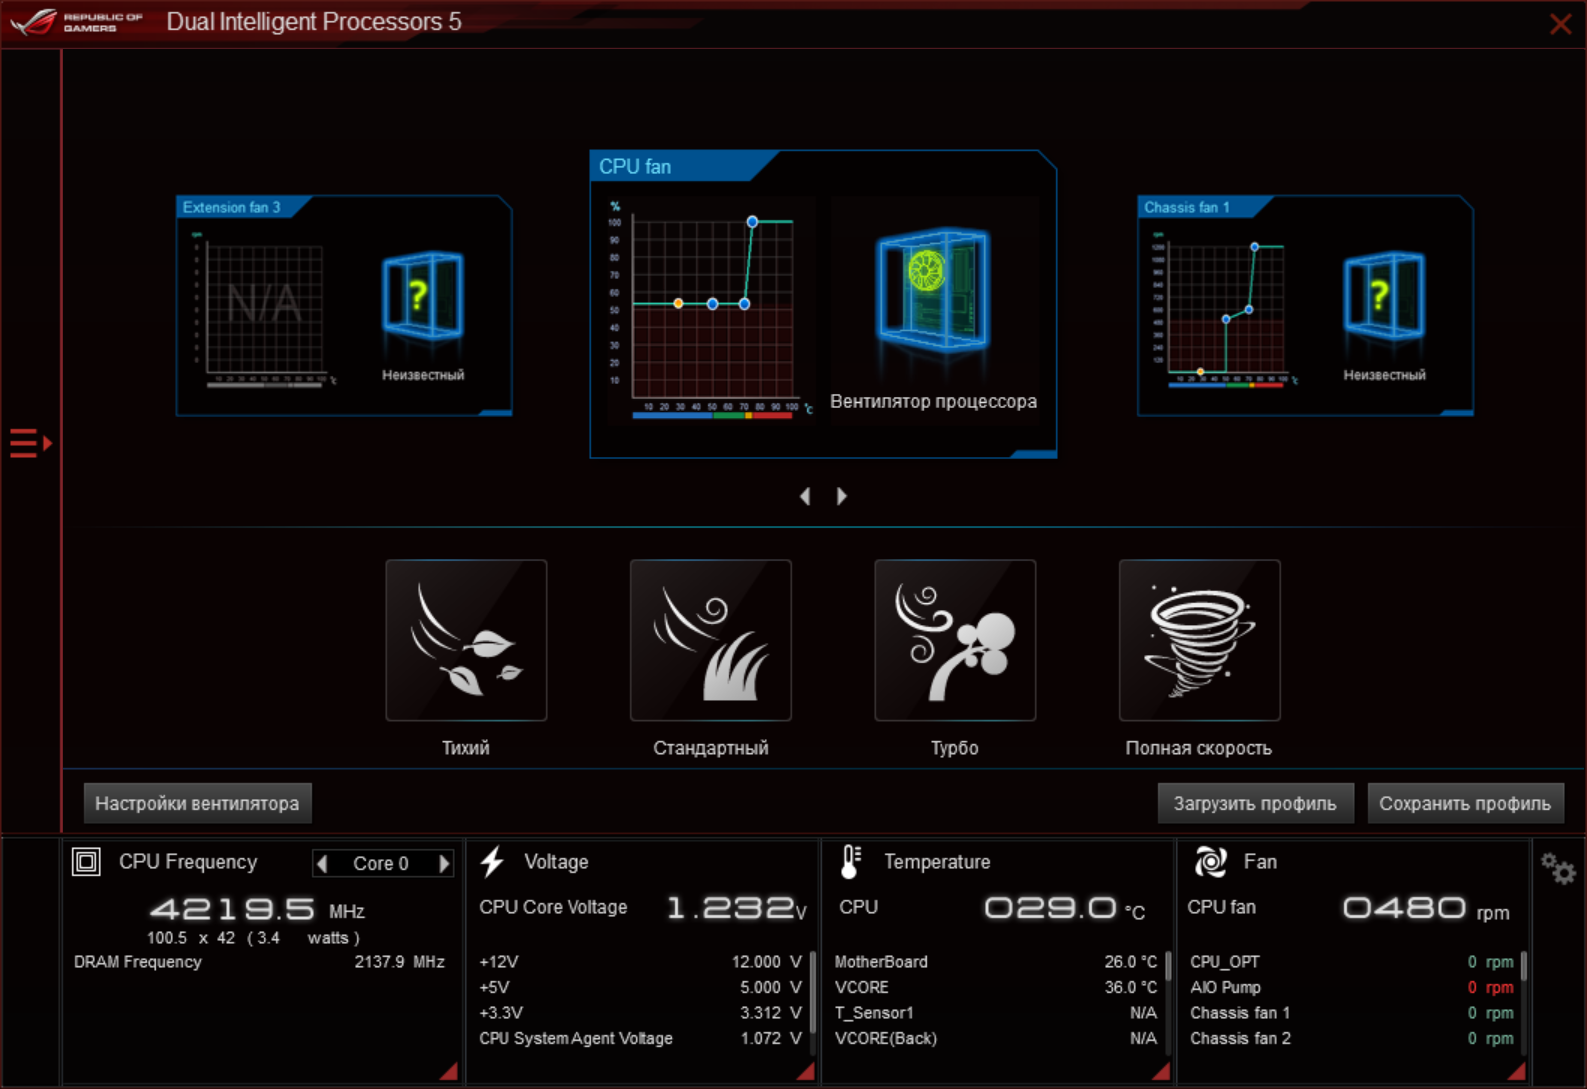Screen dimensions: 1587x1089
Task: Click the Вентилятор процессора label
Action: point(933,401)
